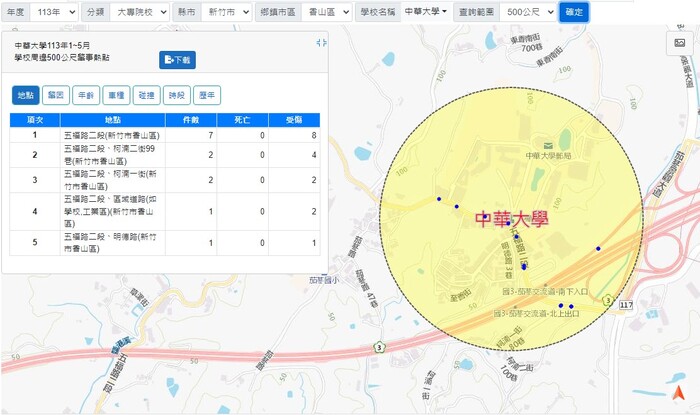Switch to the 車種 tab
The width and height of the screenshot is (700, 415).
pyautogui.click(x=116, y=95)
